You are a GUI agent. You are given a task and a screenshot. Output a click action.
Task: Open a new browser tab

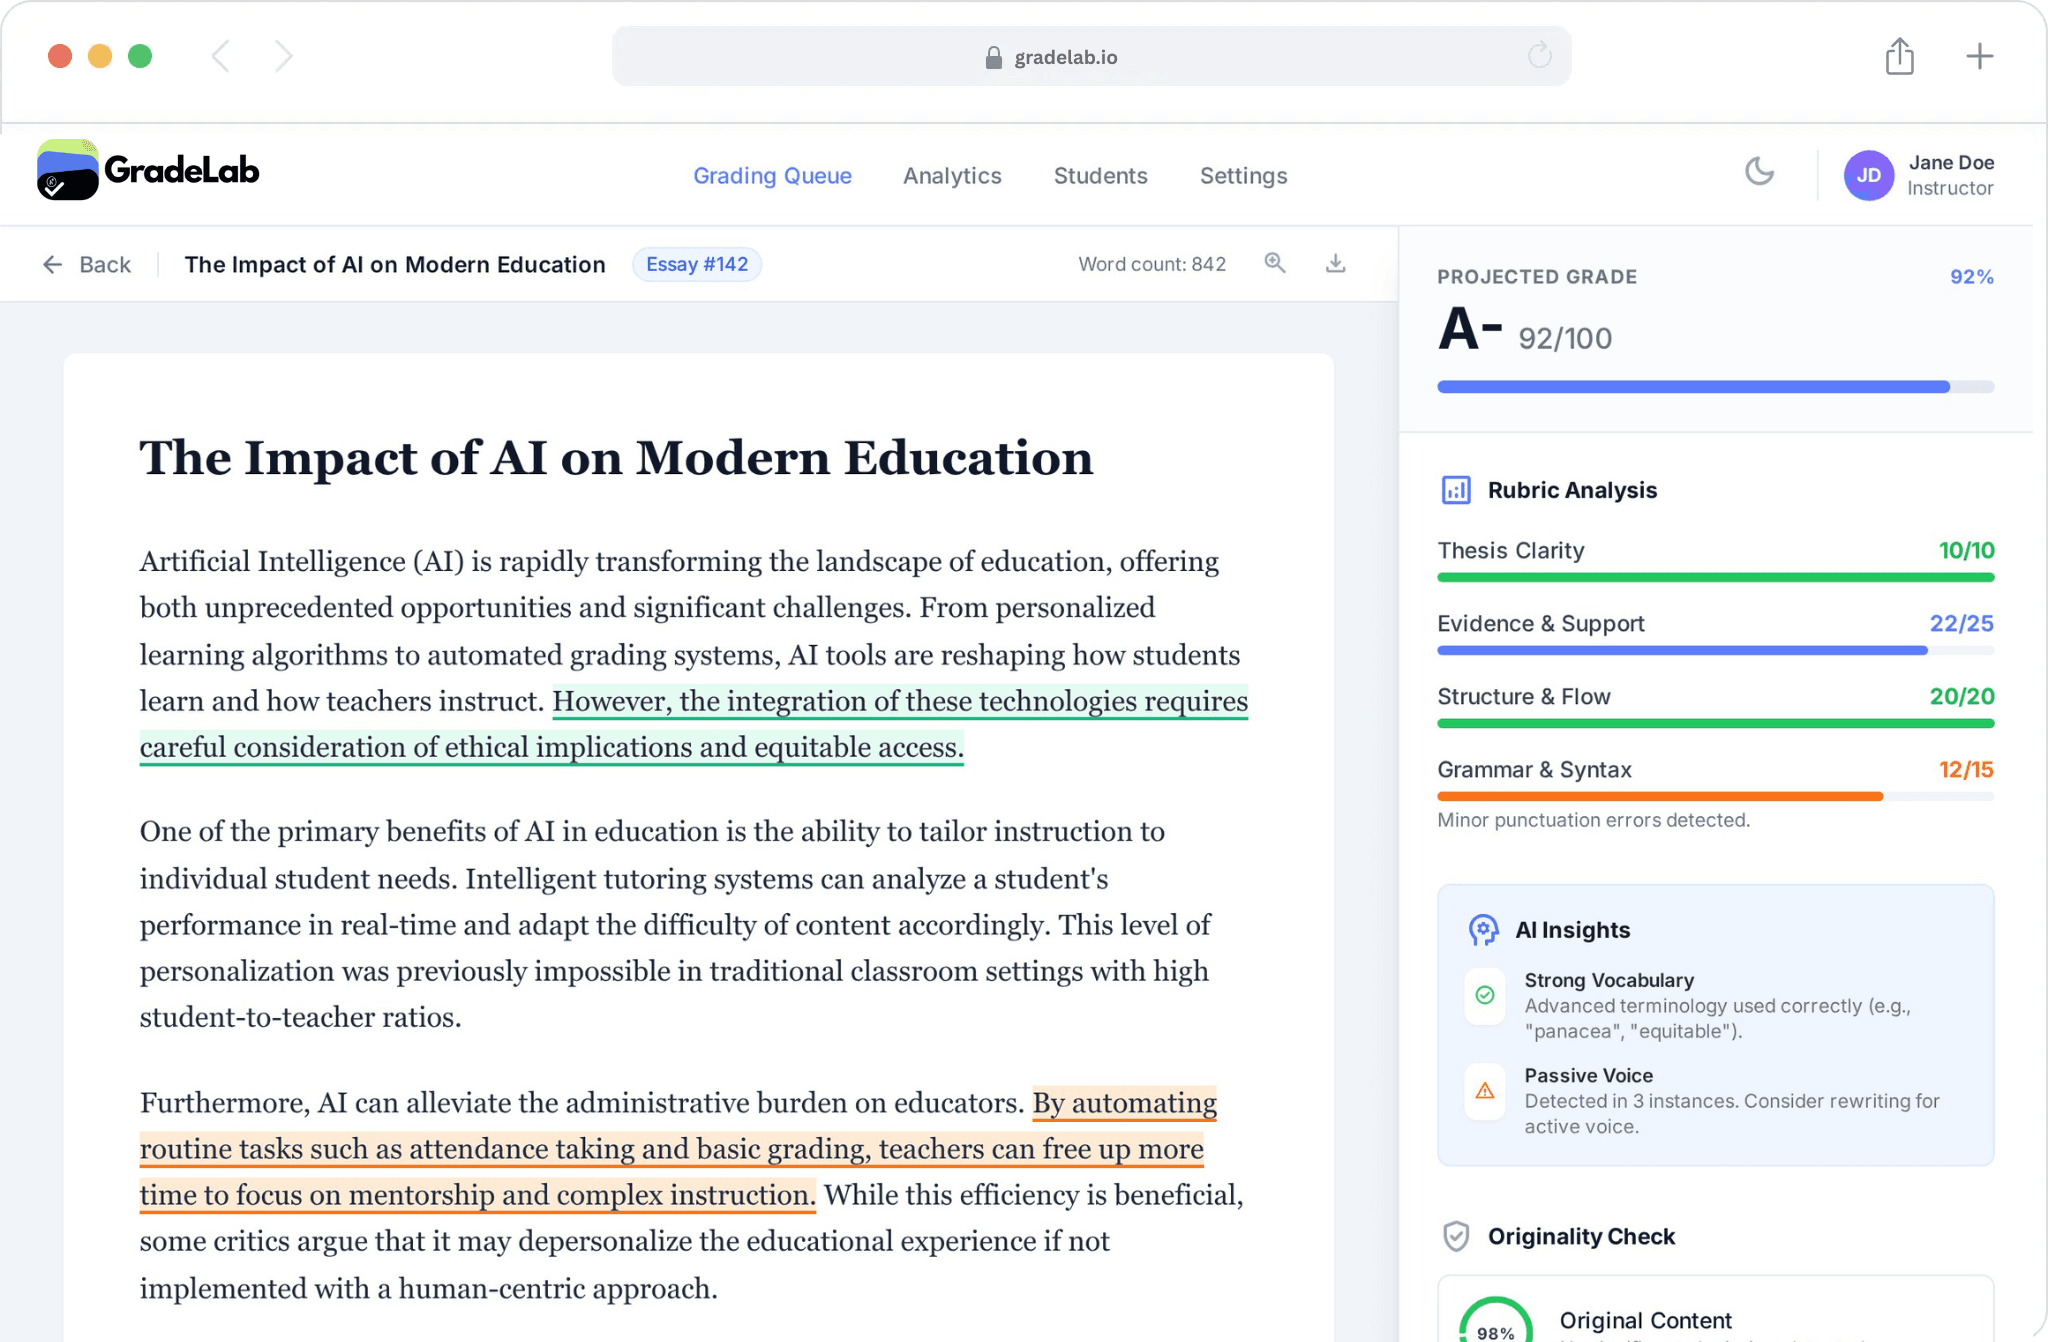pyautogui.click(x=1979, y=56)
